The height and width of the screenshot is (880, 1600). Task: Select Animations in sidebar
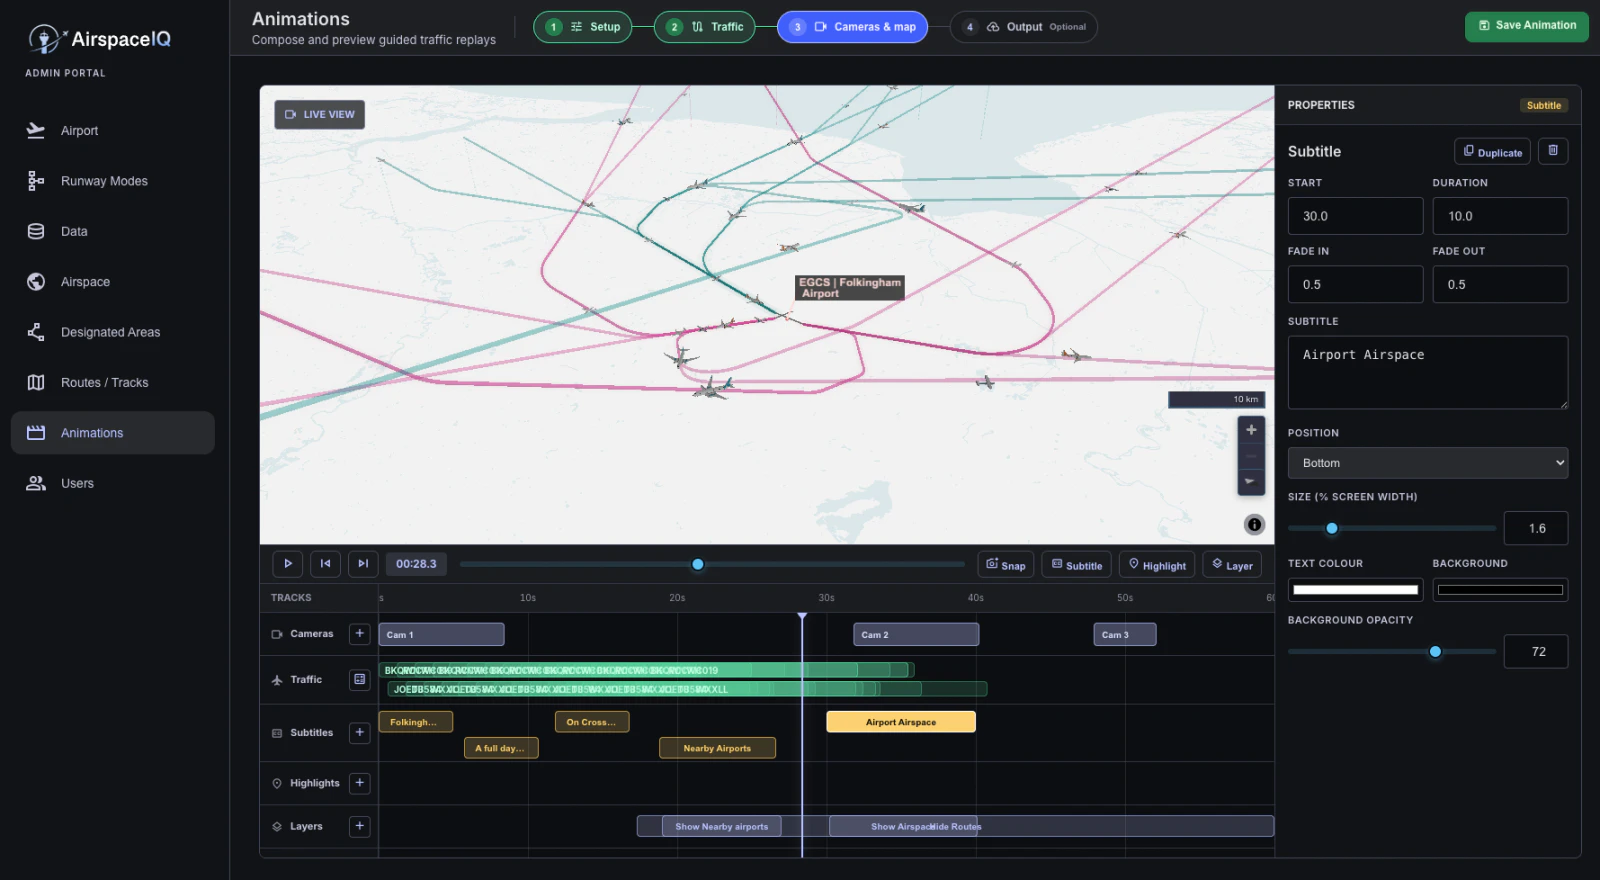click(x=112, y=433)
